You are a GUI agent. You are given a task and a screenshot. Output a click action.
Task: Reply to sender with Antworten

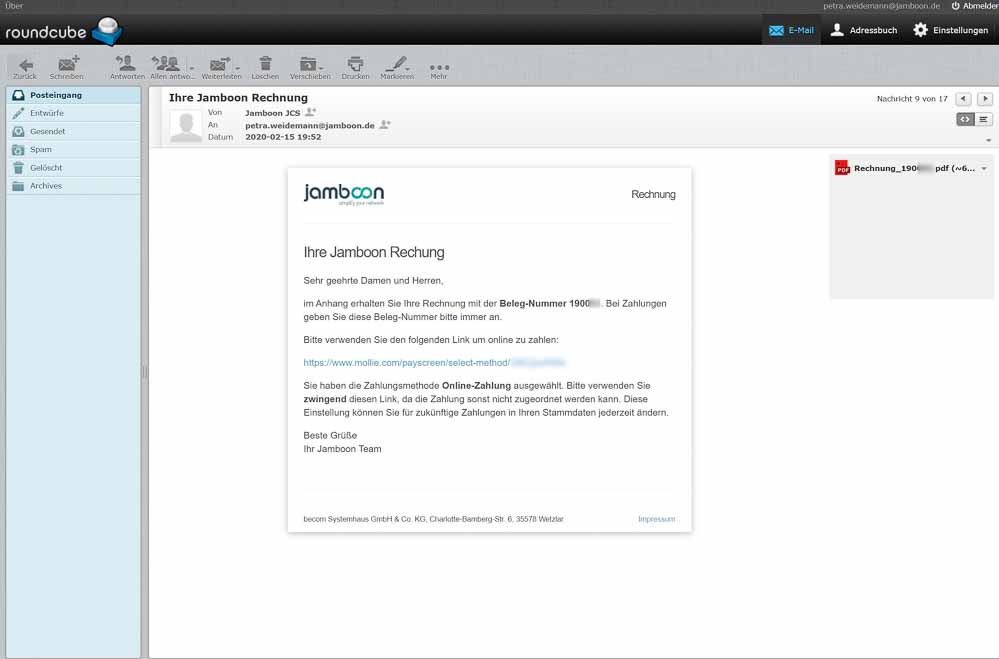click(x=127, y=68)
